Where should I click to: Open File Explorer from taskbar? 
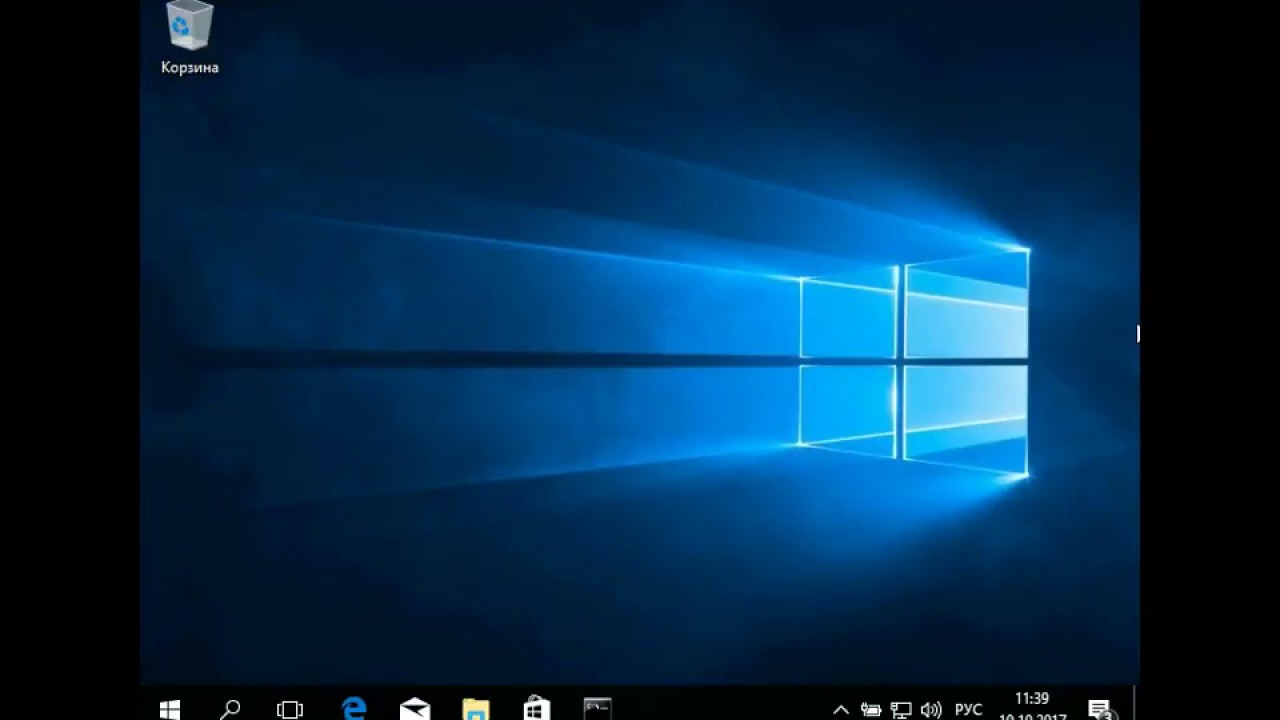[x=476, y=709]
